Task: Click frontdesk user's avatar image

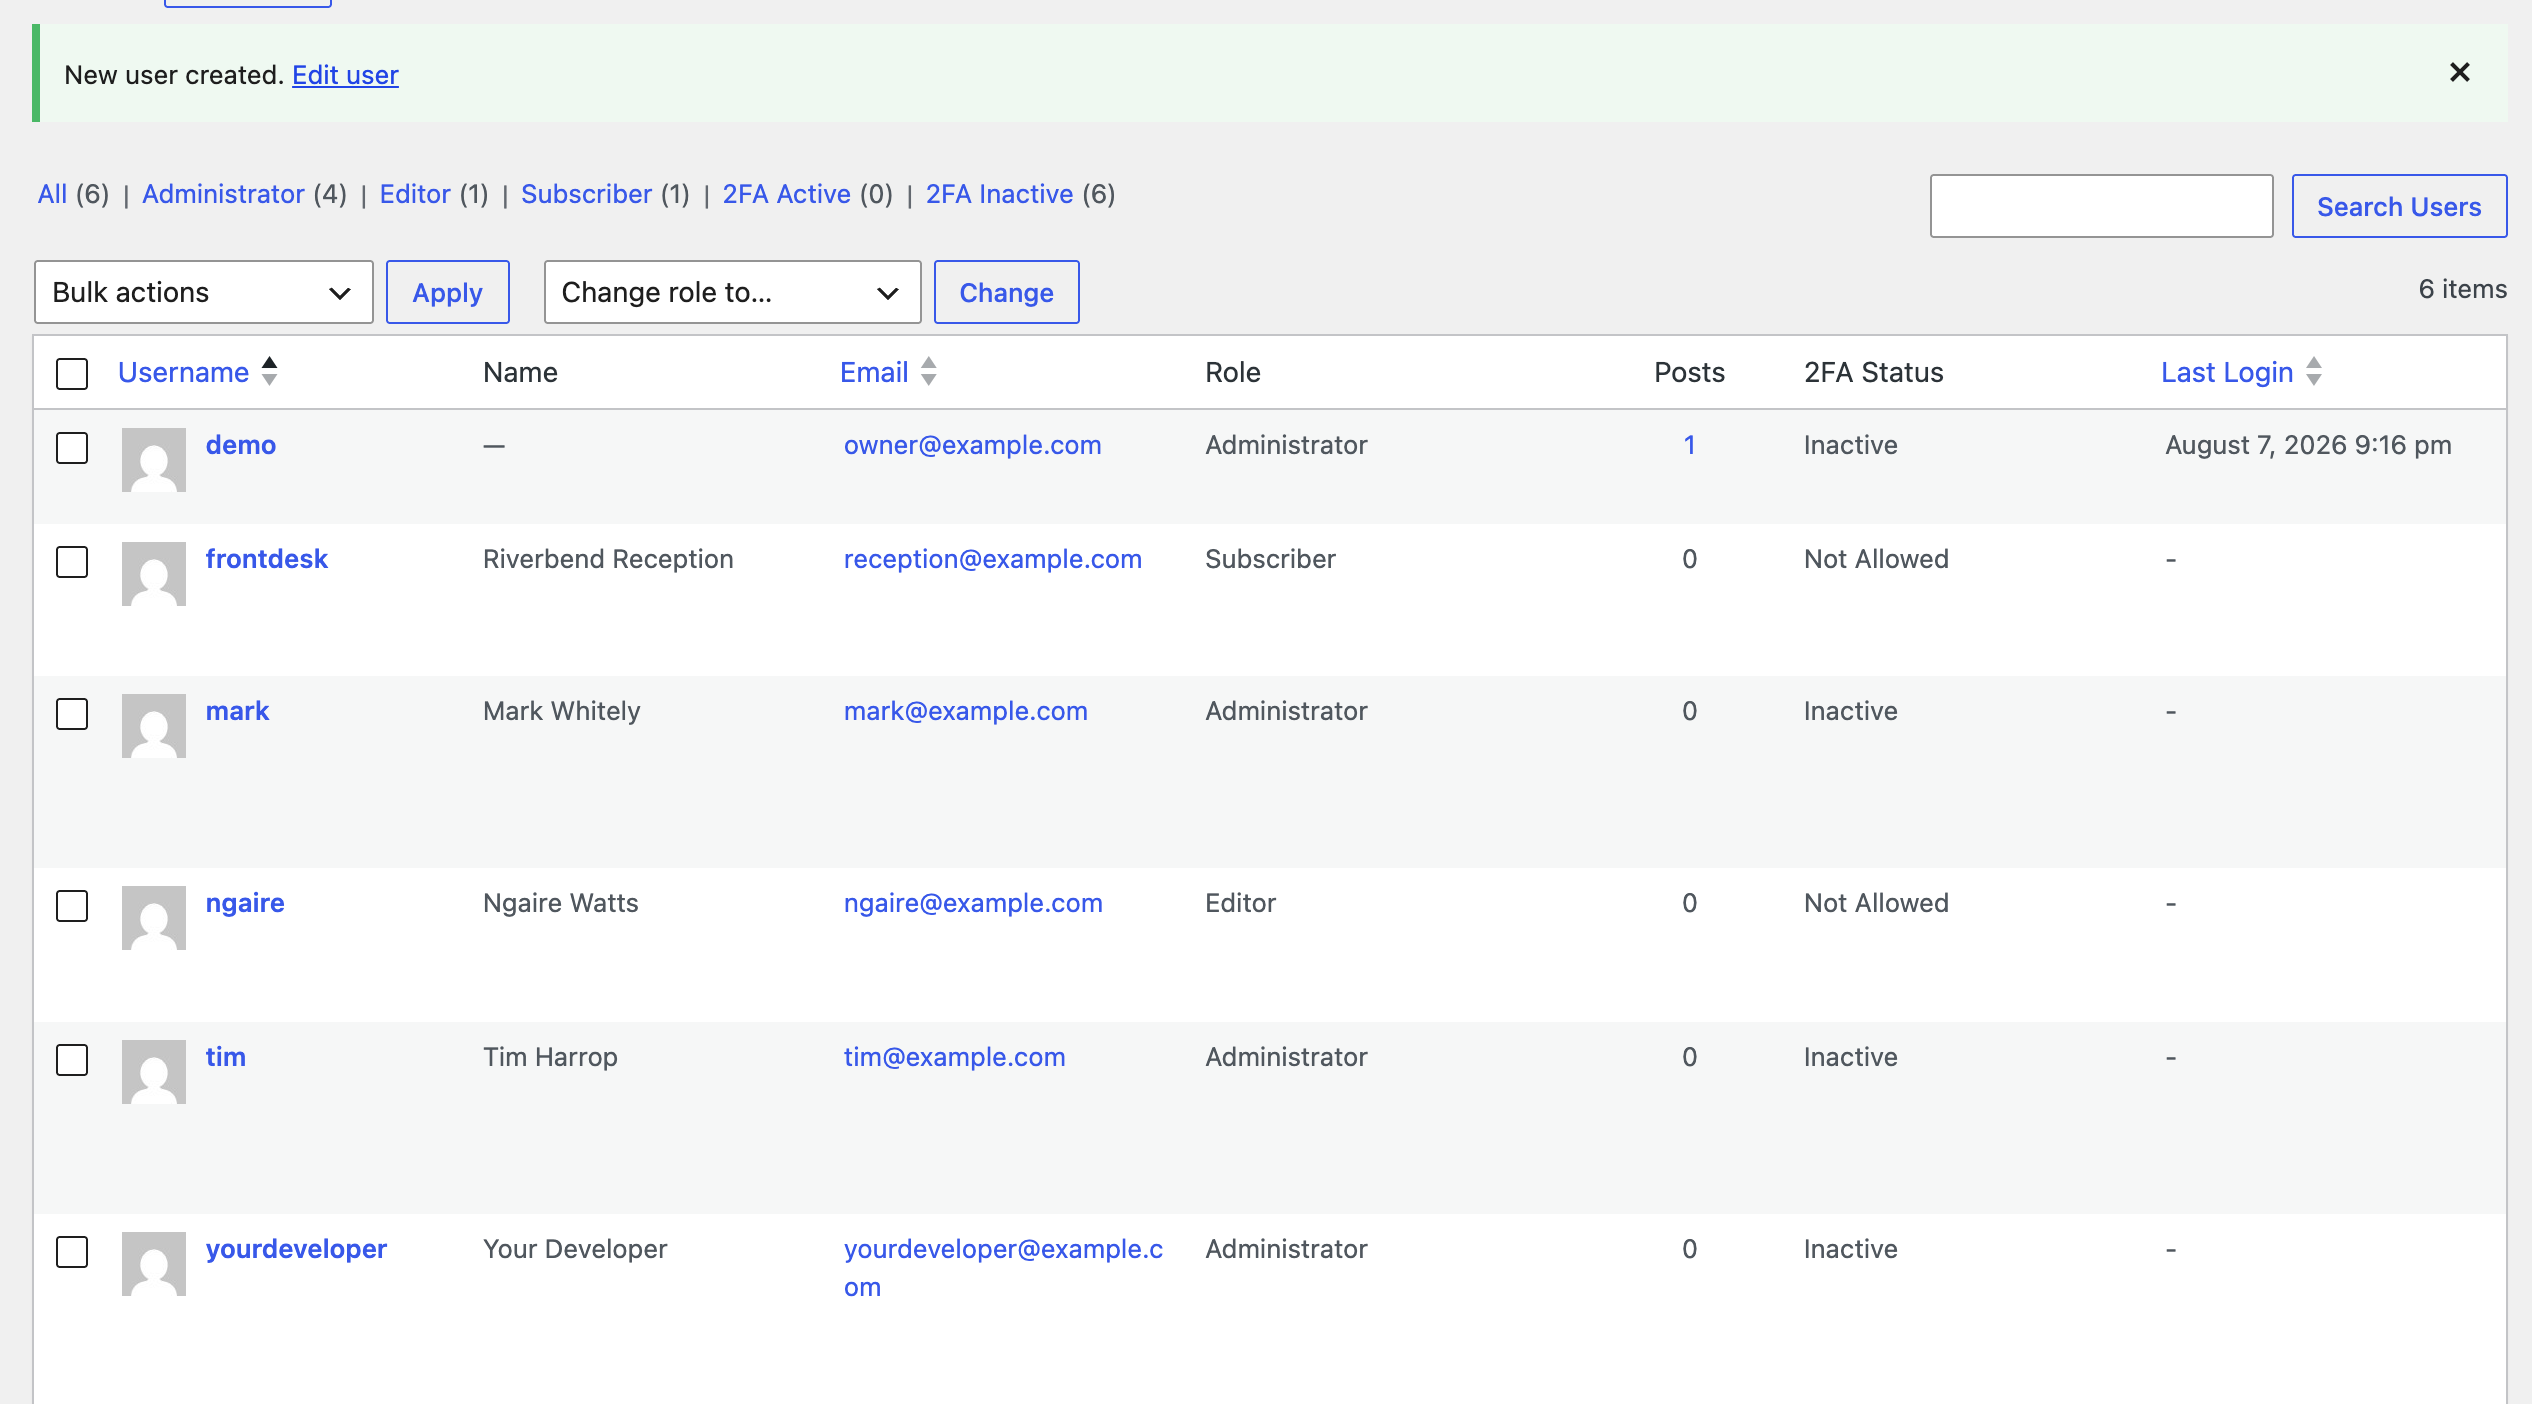Action: tap(154, 574)
